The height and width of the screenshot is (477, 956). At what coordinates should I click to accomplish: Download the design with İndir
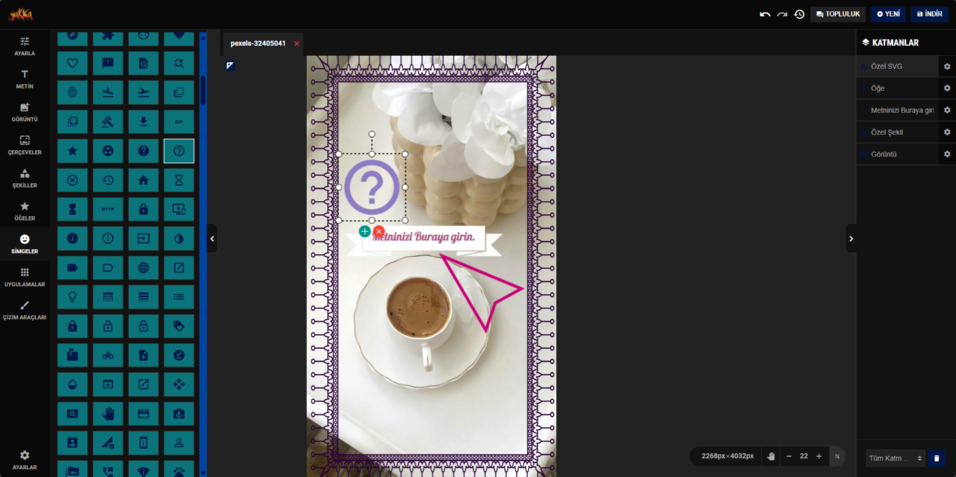930,14
